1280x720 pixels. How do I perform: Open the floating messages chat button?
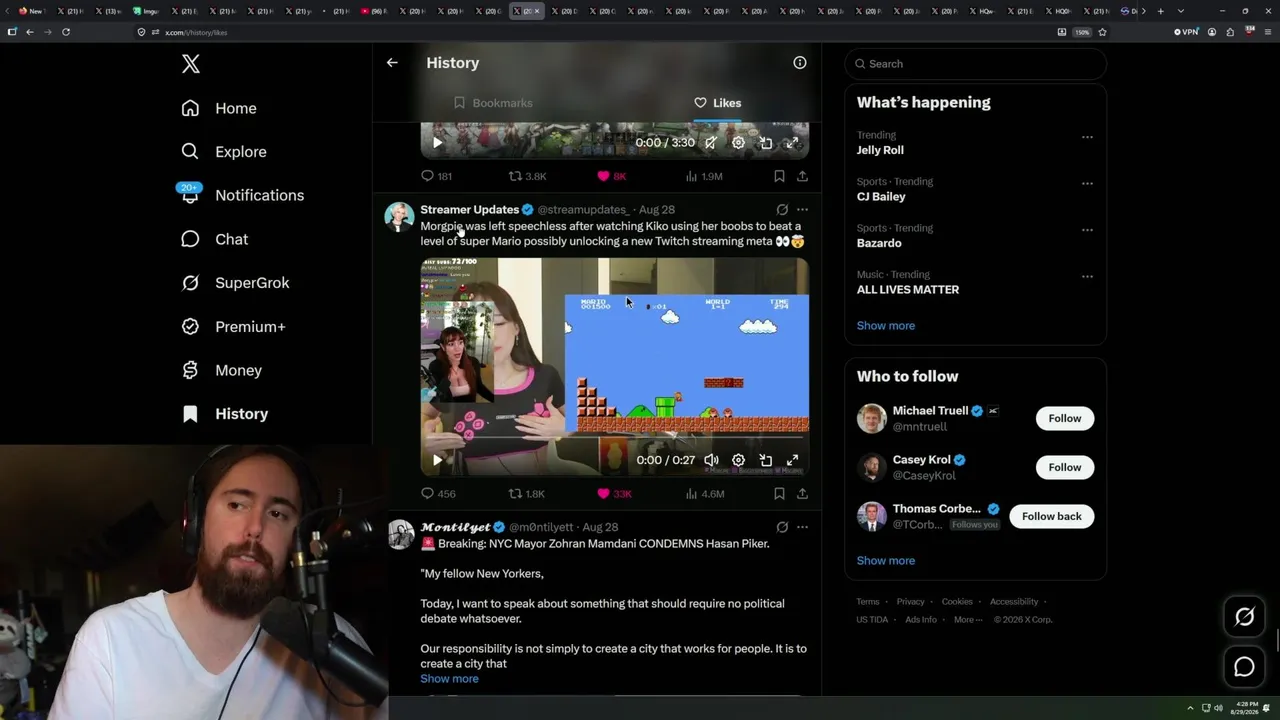pyautogui.click(x=1244, y=667)
